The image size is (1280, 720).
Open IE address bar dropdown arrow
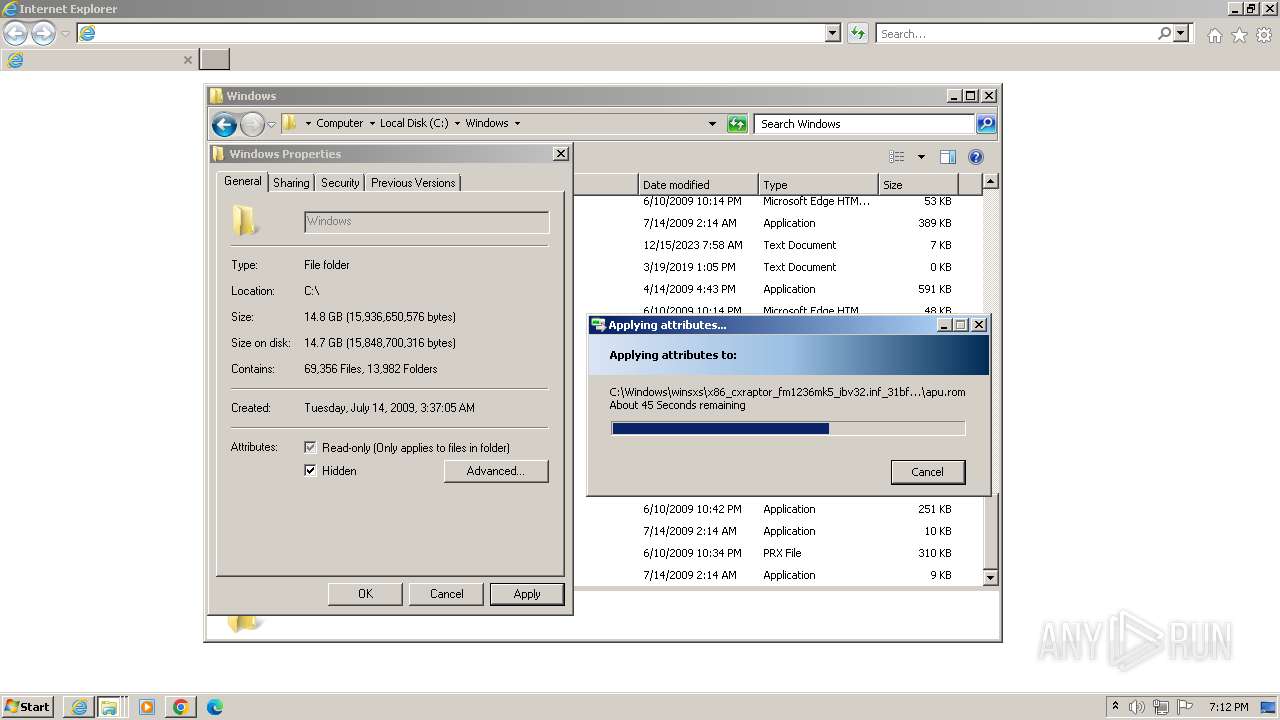pyautogui.click(x=833, y=33)
